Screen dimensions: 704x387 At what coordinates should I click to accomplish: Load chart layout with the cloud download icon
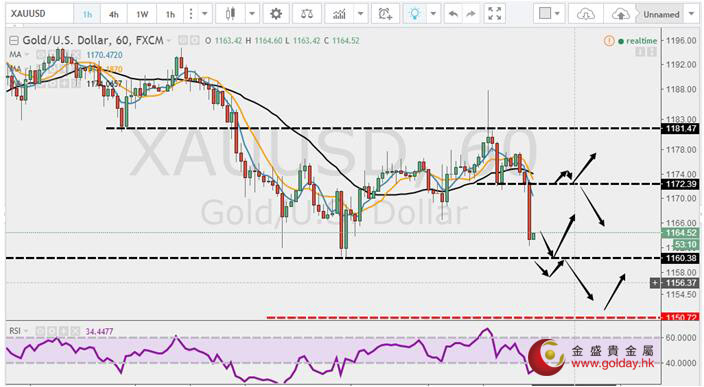point(585,14)
